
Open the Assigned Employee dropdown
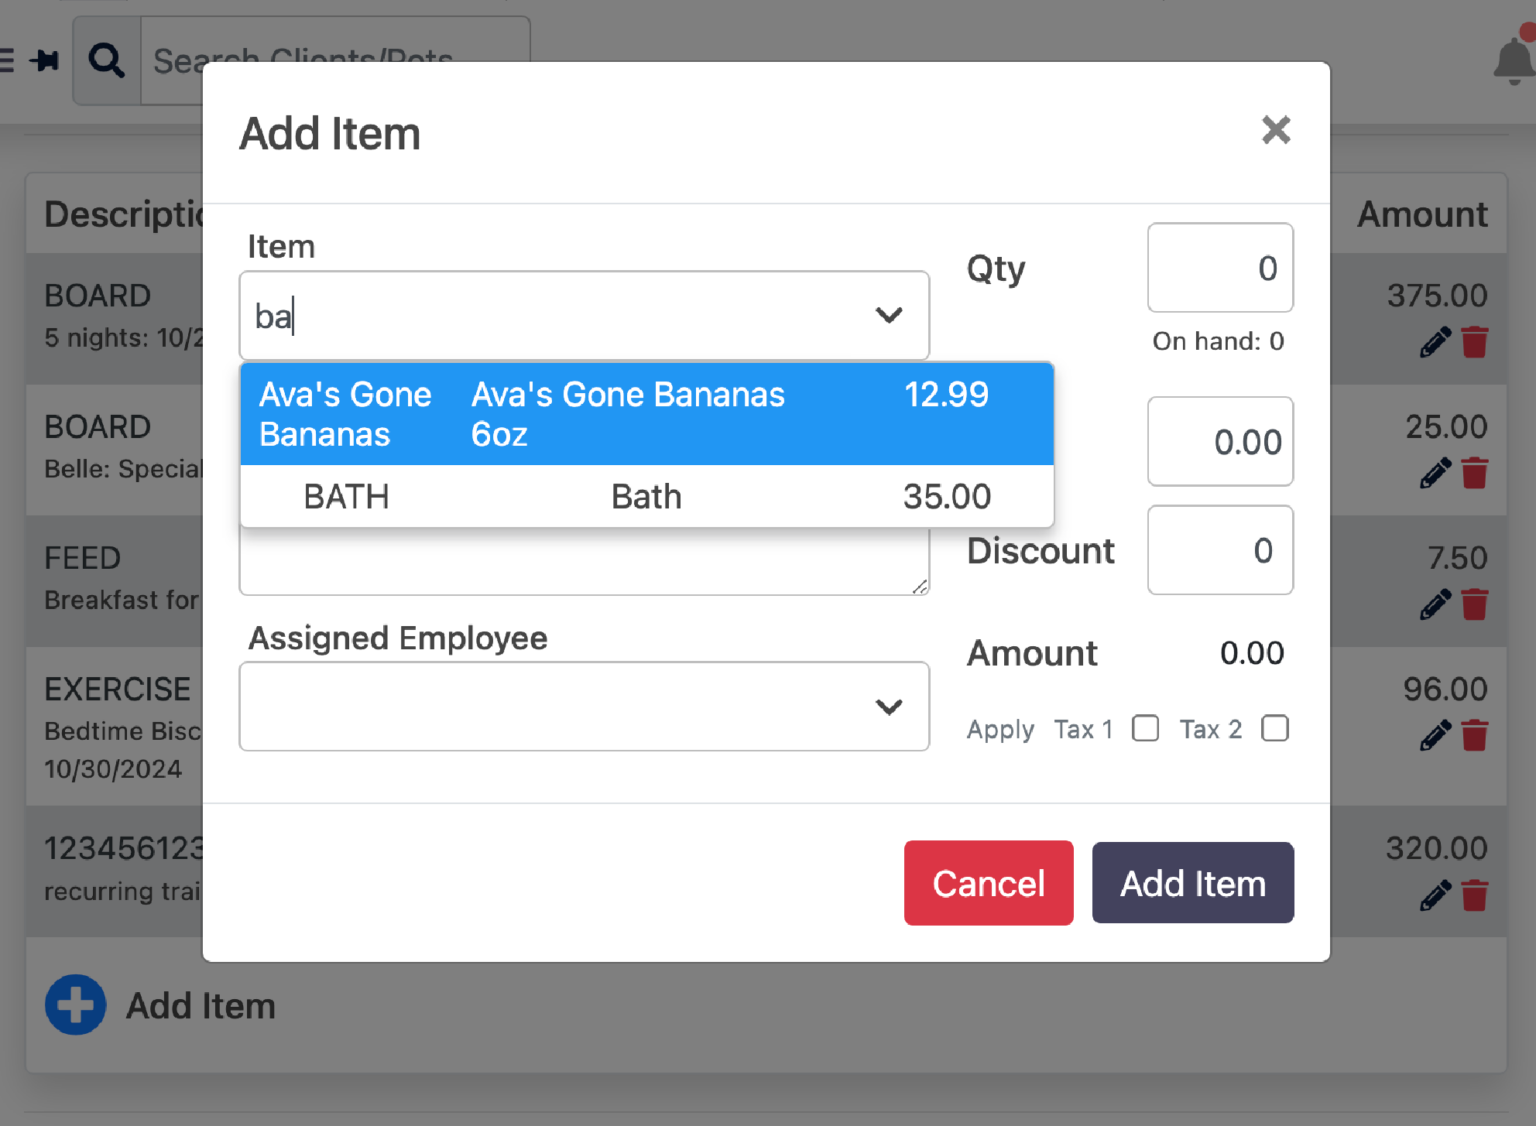[888, 707]
